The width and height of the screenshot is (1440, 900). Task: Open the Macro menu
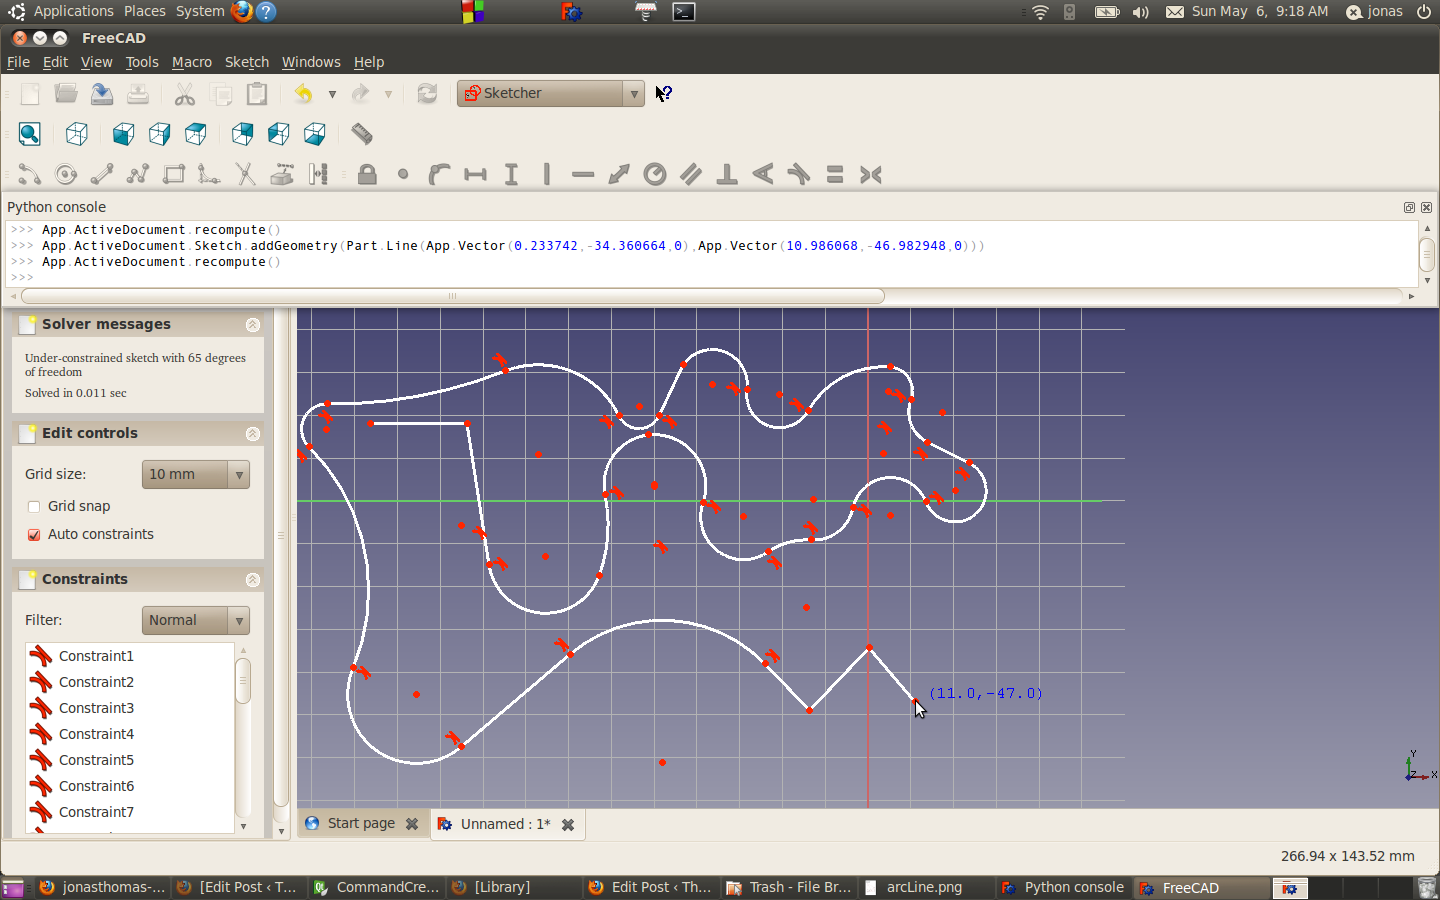click(x=191, y=62)
